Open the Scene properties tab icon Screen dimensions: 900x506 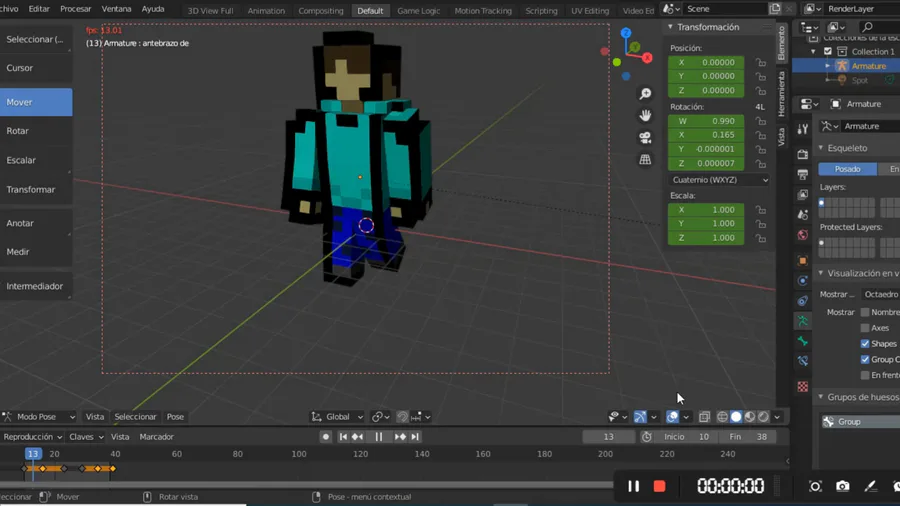[803, 214]
